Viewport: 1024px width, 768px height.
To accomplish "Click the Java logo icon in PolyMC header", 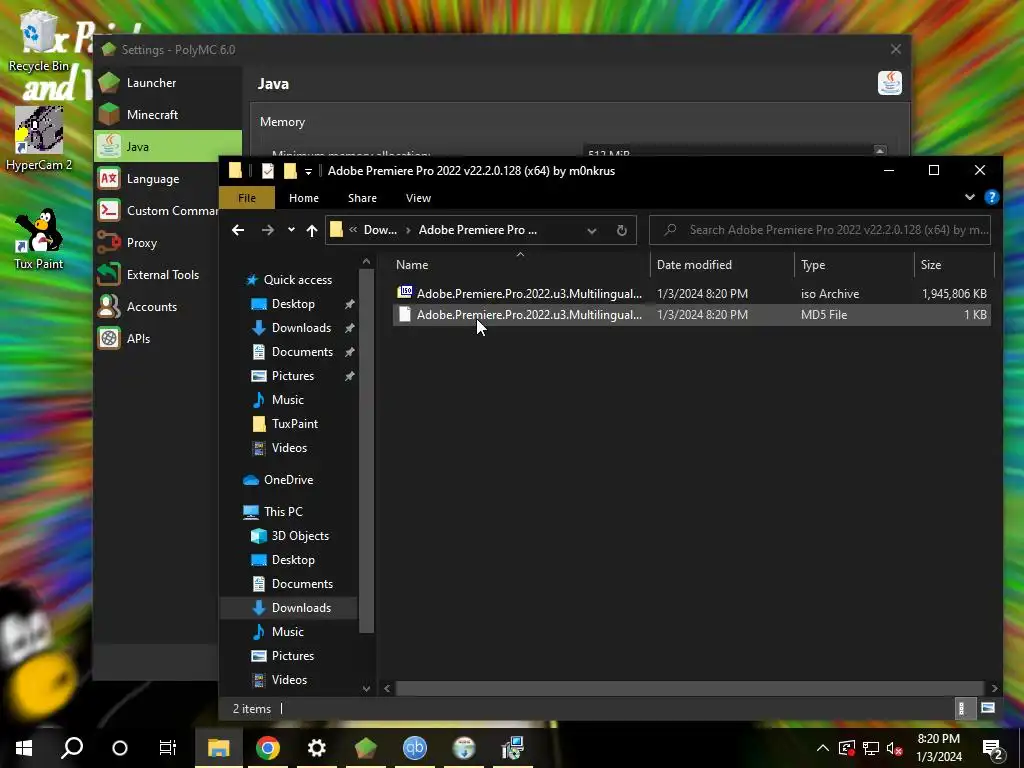I will click(x=889, y=83).
